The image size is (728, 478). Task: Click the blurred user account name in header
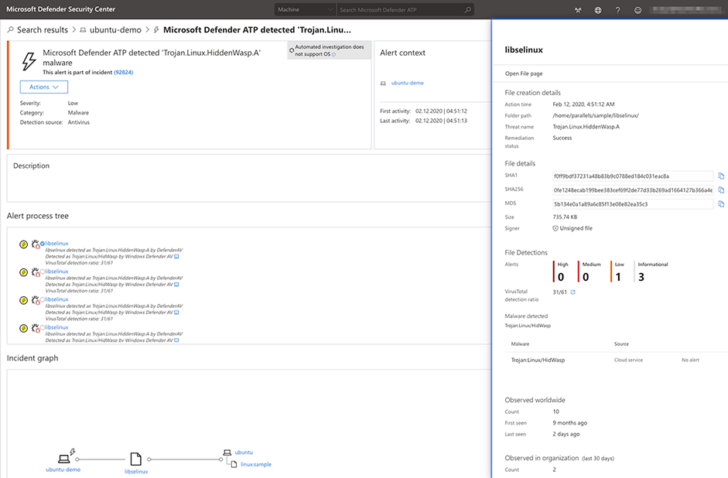click(686, 9)
